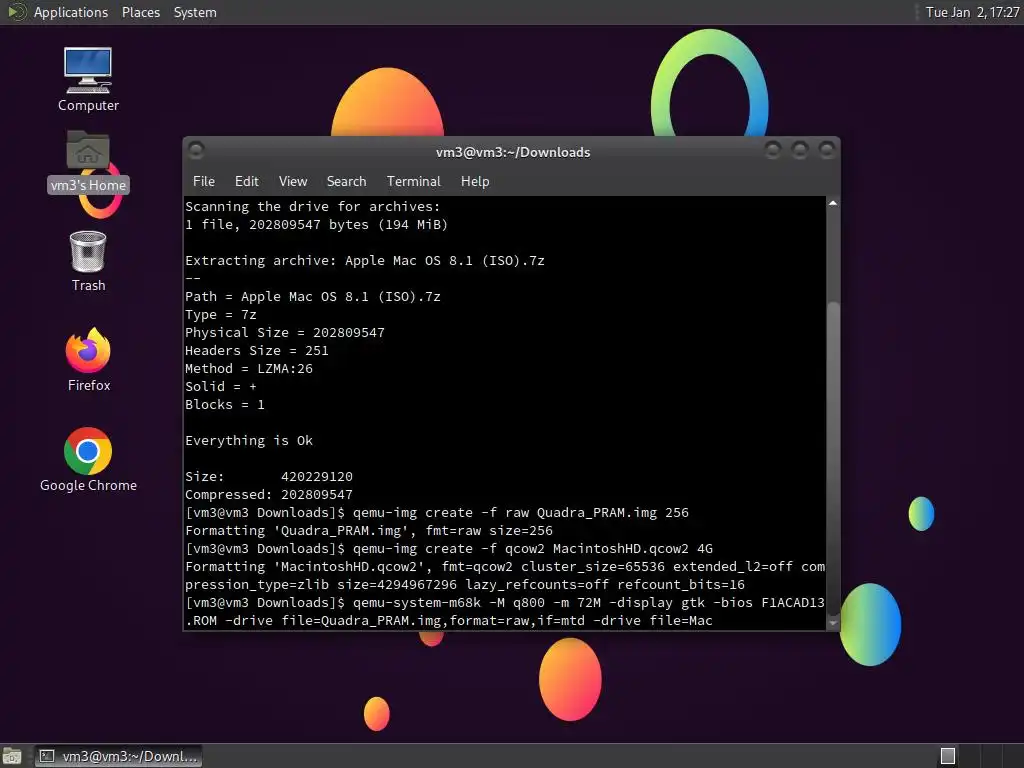The height and width of the screenshot is (768, 1024).
Task: Click the '1 file, 202809547 bytes' line
Action: coord(316,225)
